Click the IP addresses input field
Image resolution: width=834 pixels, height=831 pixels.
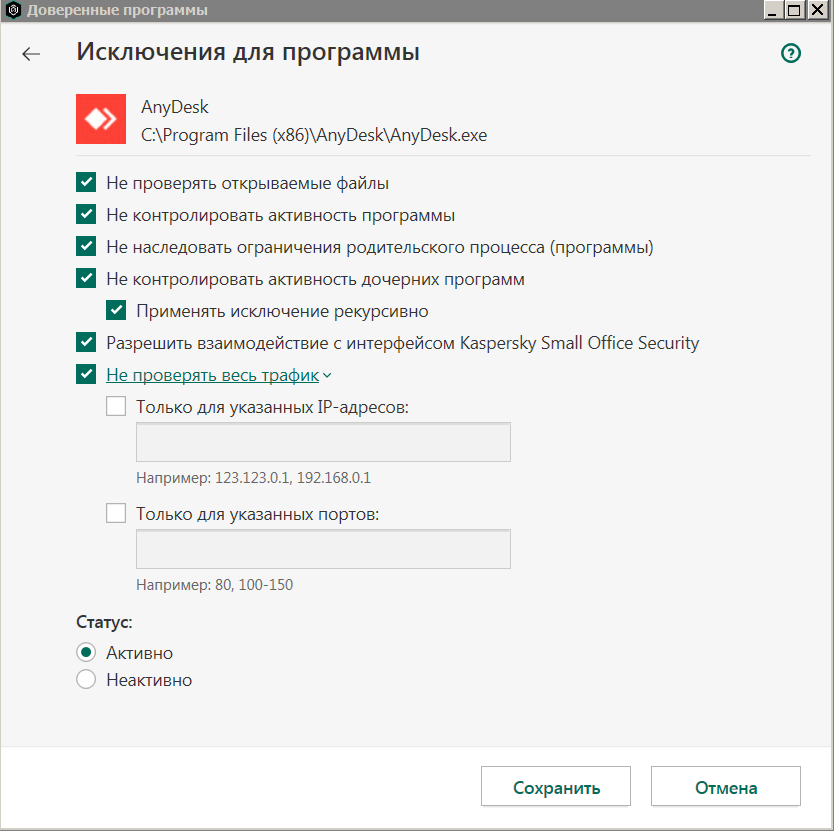(323, 442)
